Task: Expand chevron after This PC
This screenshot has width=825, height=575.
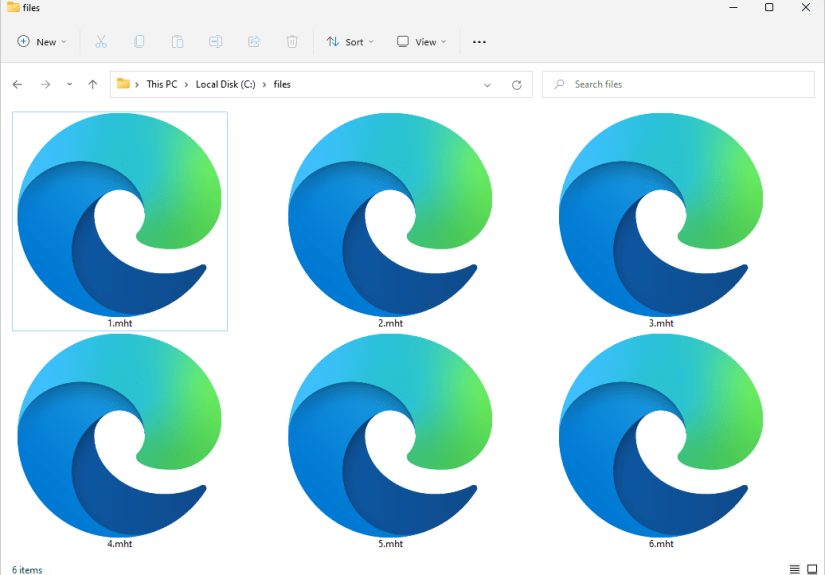Action: (186, 84)
